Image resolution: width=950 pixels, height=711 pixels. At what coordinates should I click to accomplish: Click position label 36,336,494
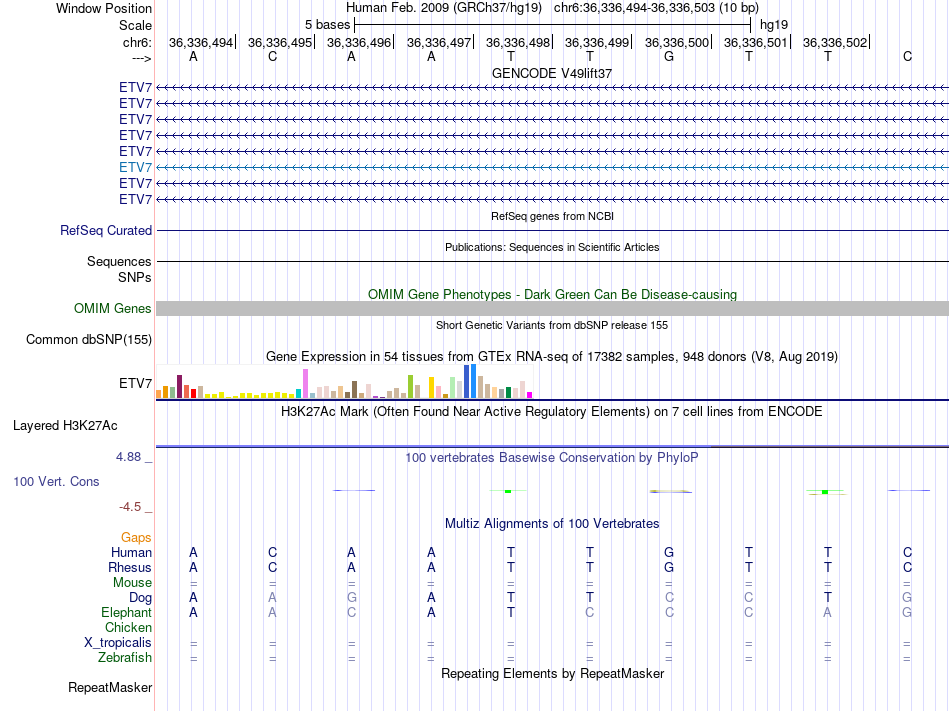tap(201, 42)
